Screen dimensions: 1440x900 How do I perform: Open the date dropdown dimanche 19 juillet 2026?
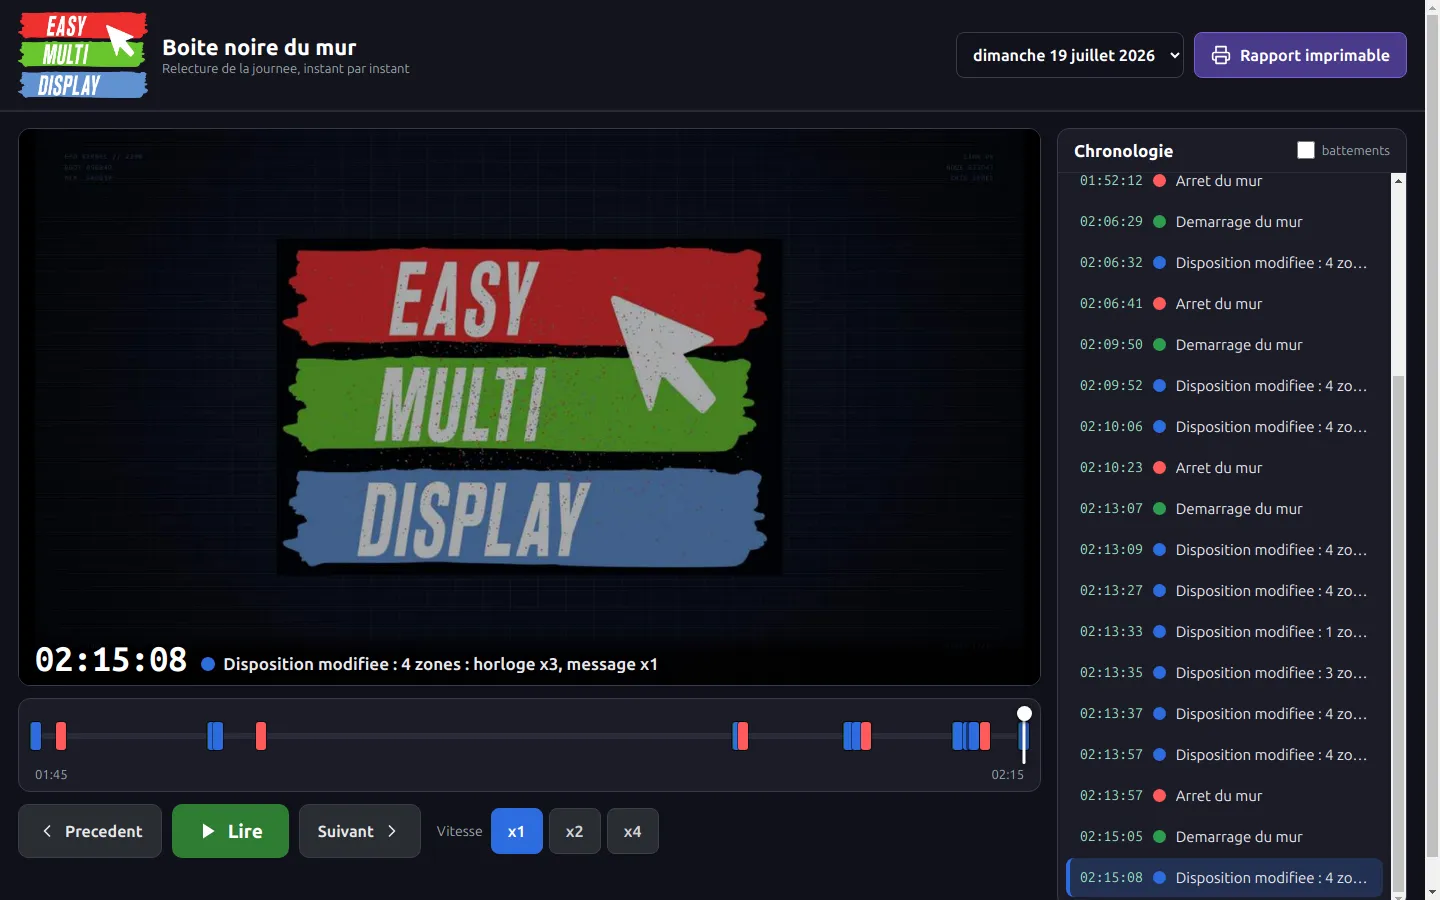coord(1069,55)
